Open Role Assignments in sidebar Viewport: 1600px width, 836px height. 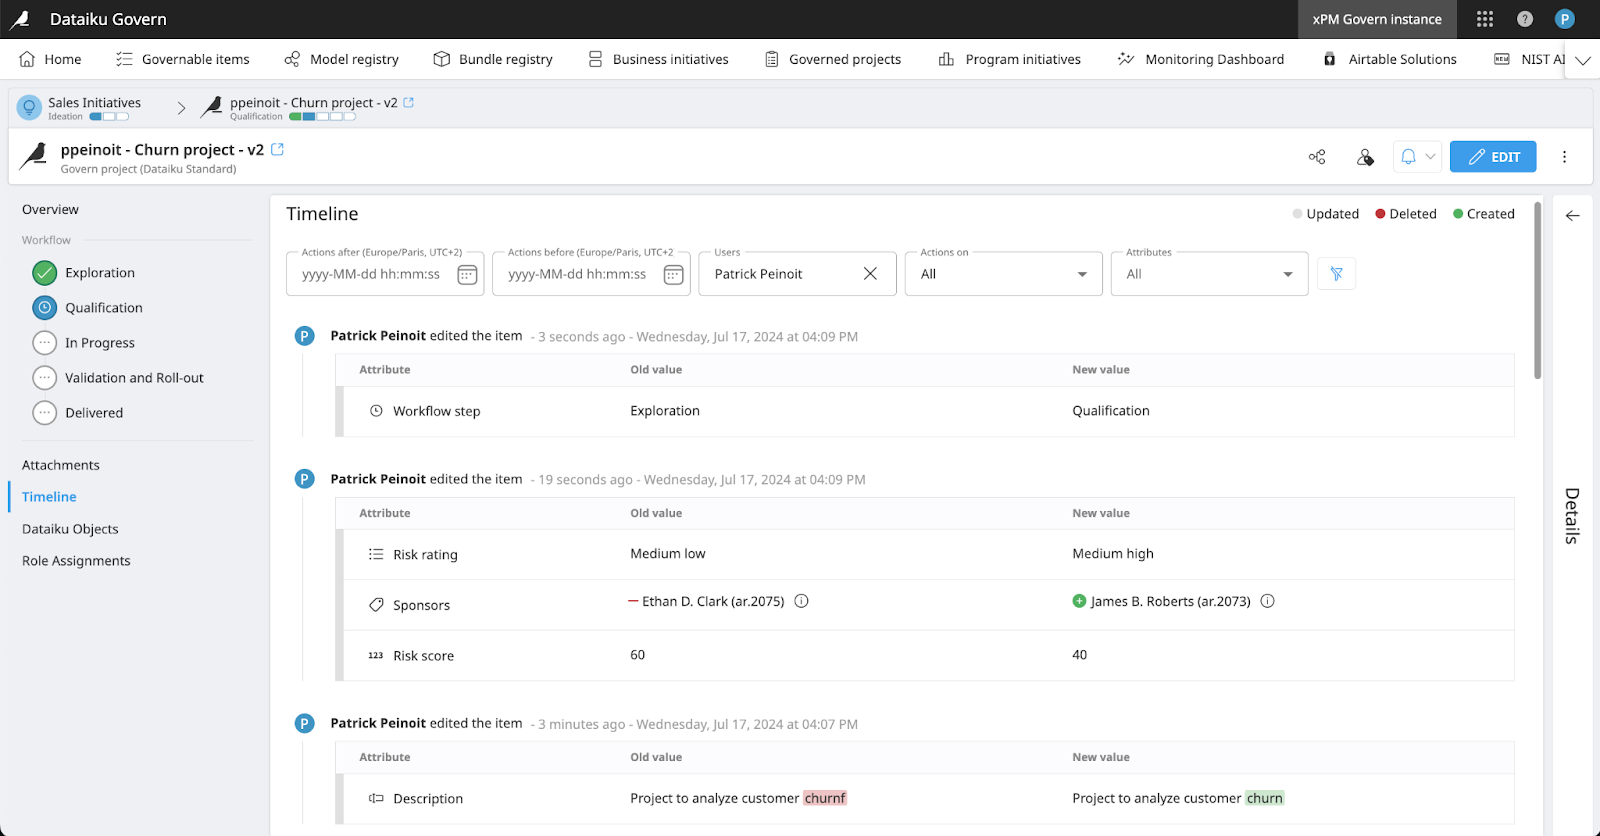[x=76, y=561]
